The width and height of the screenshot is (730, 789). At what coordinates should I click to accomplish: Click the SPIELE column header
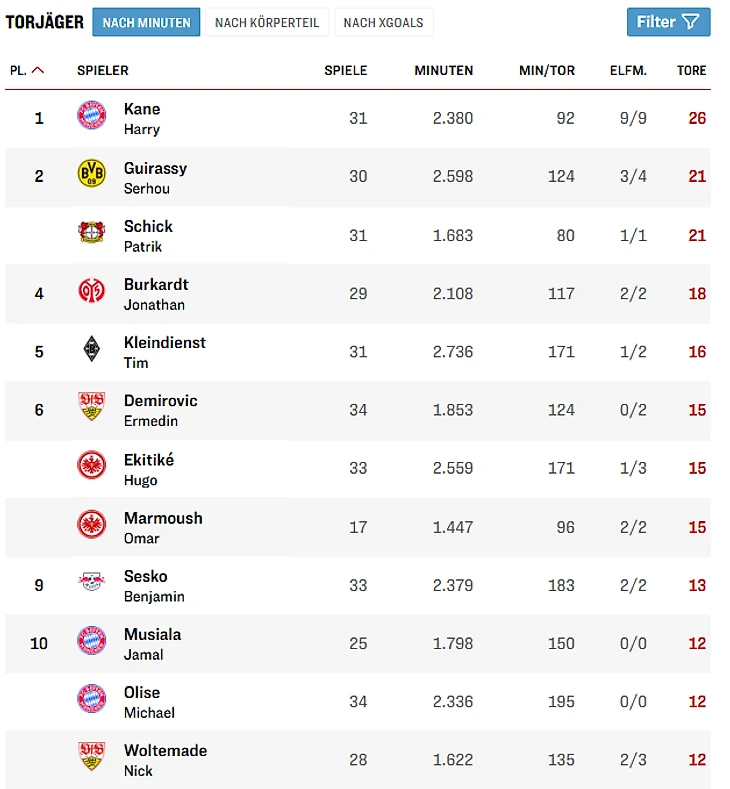click(345, 70)
